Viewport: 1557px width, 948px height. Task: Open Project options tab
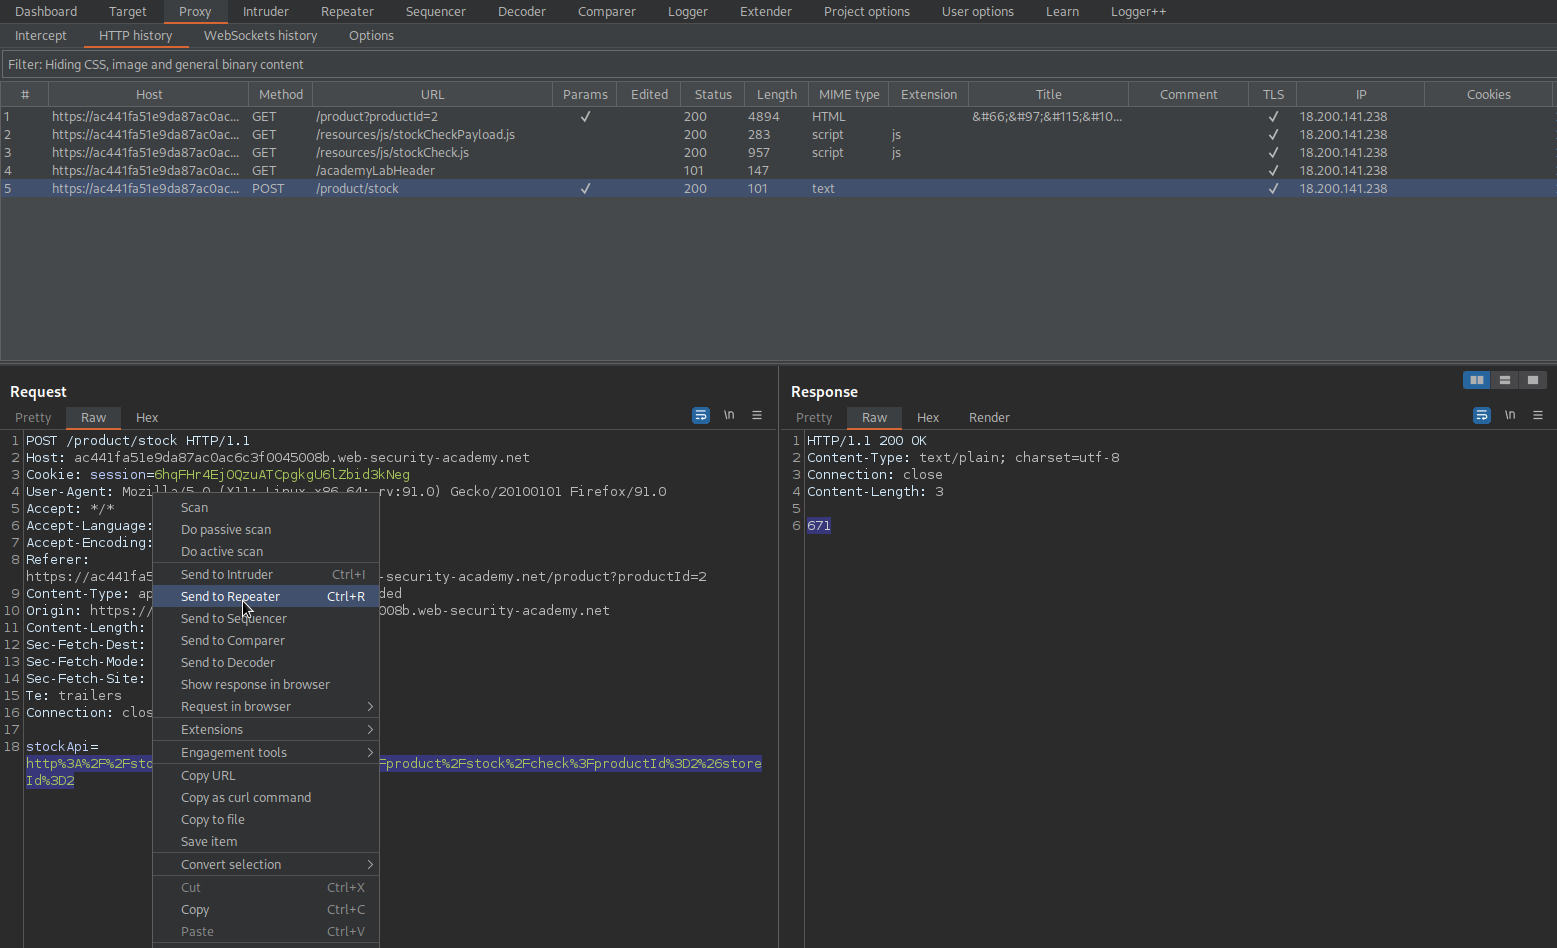[866, 11]
